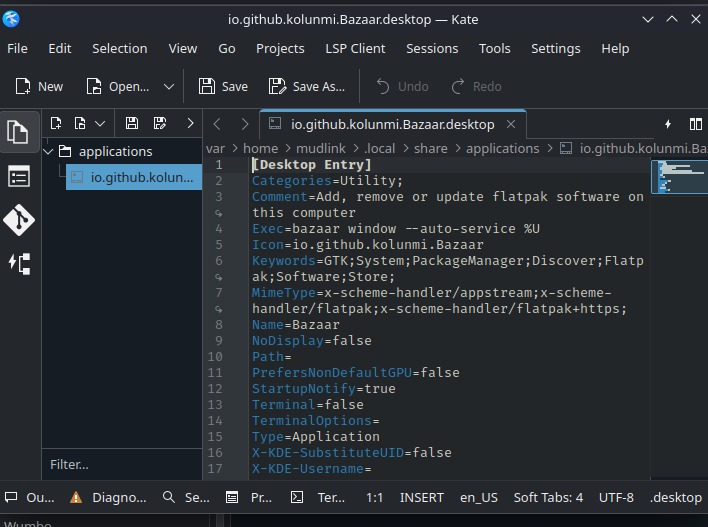Open the Help menu
Viewport: 708px width, 527px height.
click(x=615, y=48)
